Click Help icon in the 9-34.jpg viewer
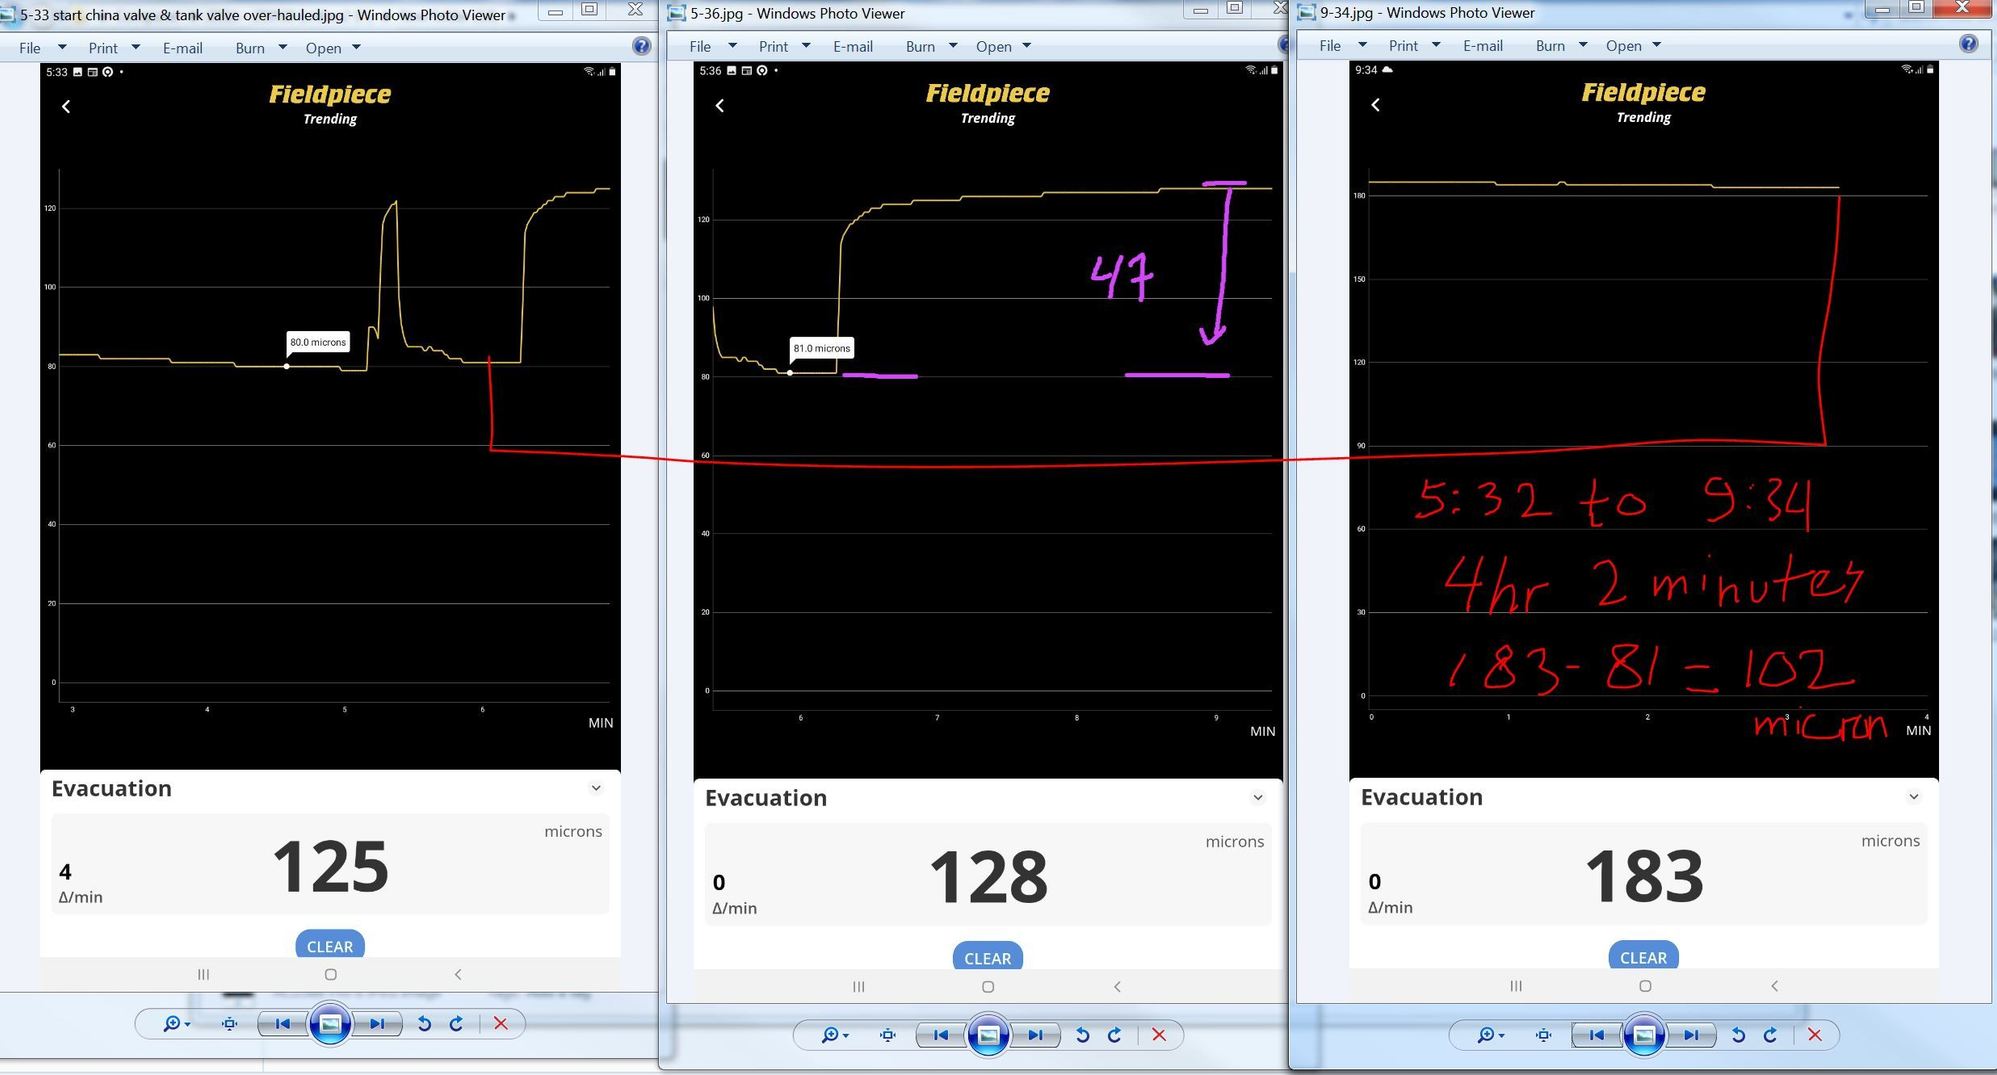 1968,44
